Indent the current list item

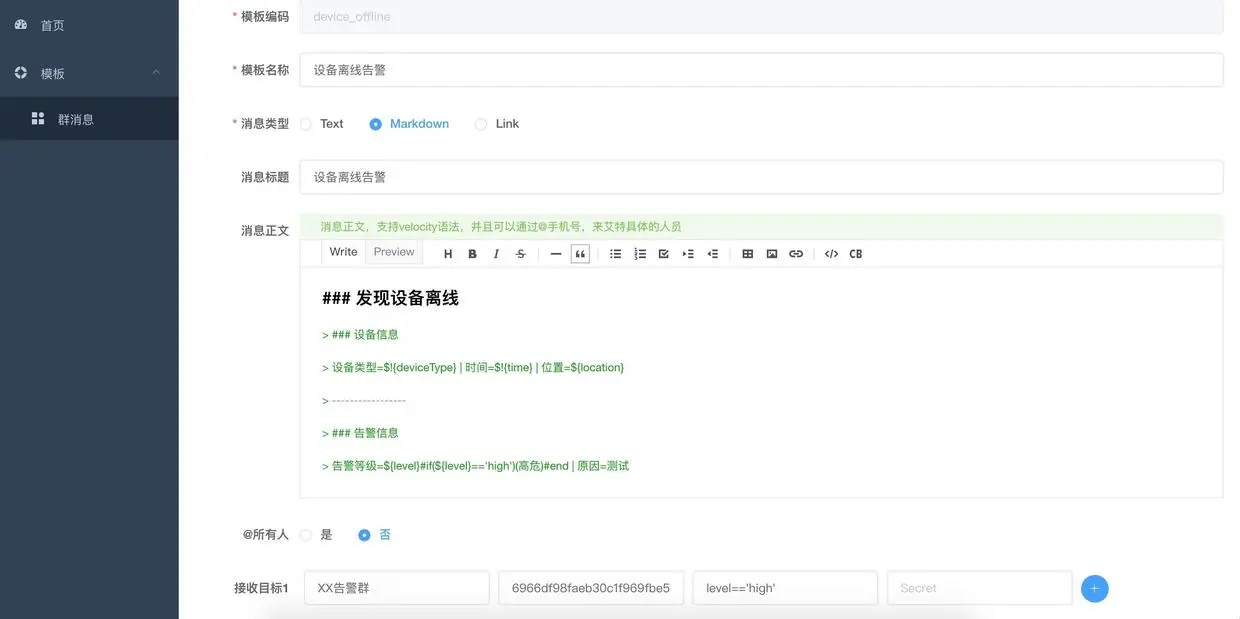(688, 254)
